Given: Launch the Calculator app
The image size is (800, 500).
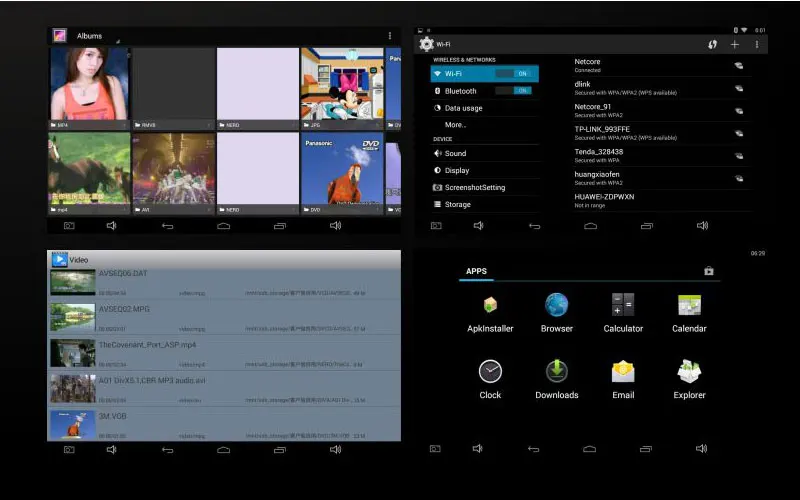Looking at the screenshot, I should point(623,314).
